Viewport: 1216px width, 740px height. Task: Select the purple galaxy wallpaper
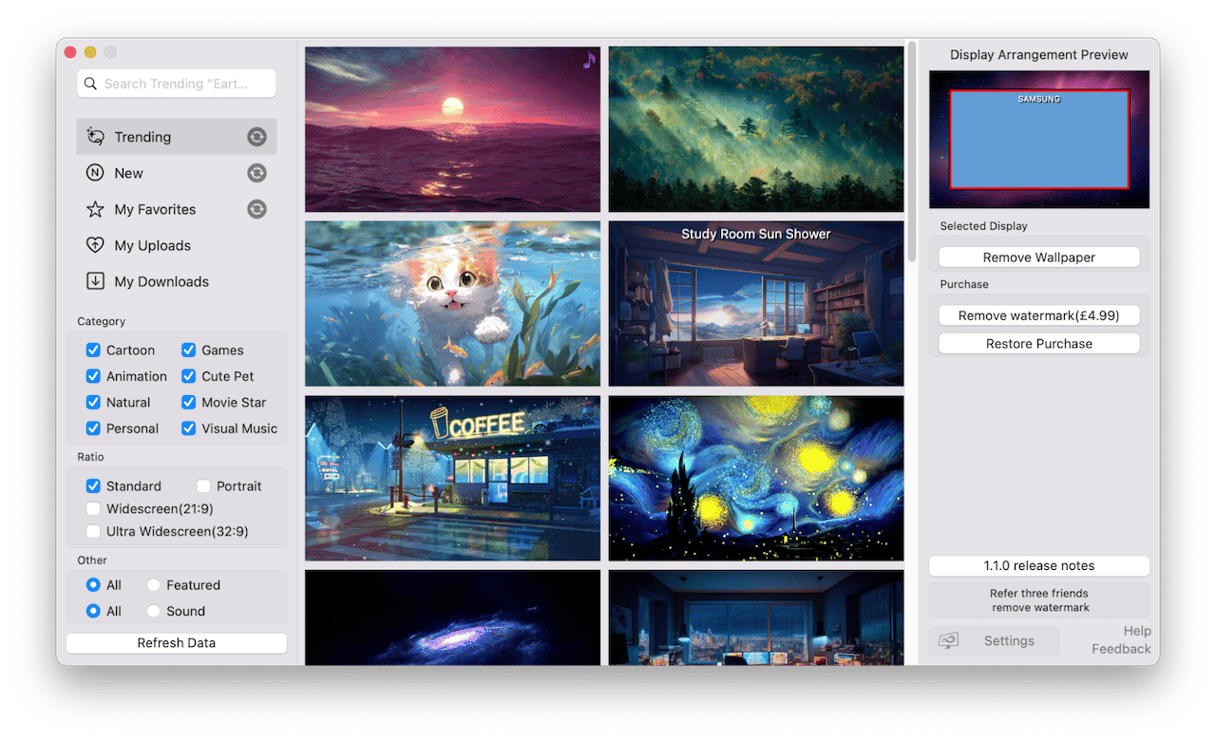(453, 617)
